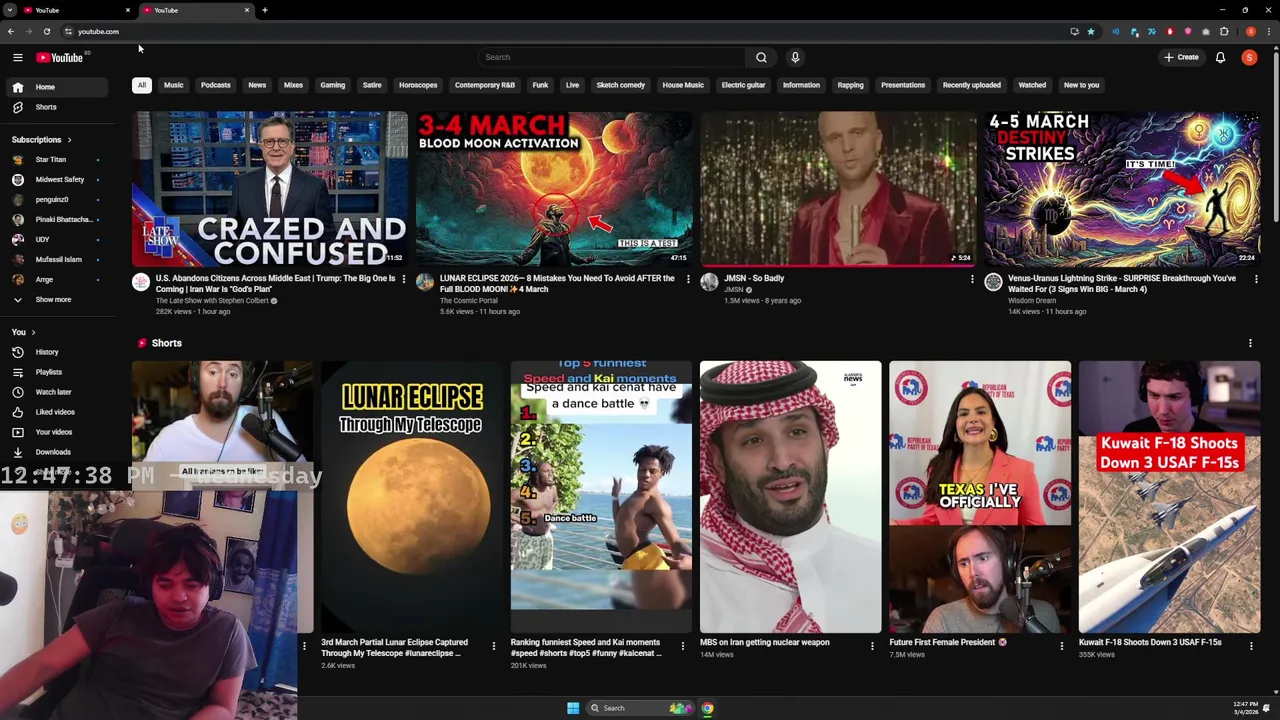Open taskbar clock showing 12:47 PM
Image resolution: width=1280 pixels, height=720 pixels.
[x=1246, y=708]
